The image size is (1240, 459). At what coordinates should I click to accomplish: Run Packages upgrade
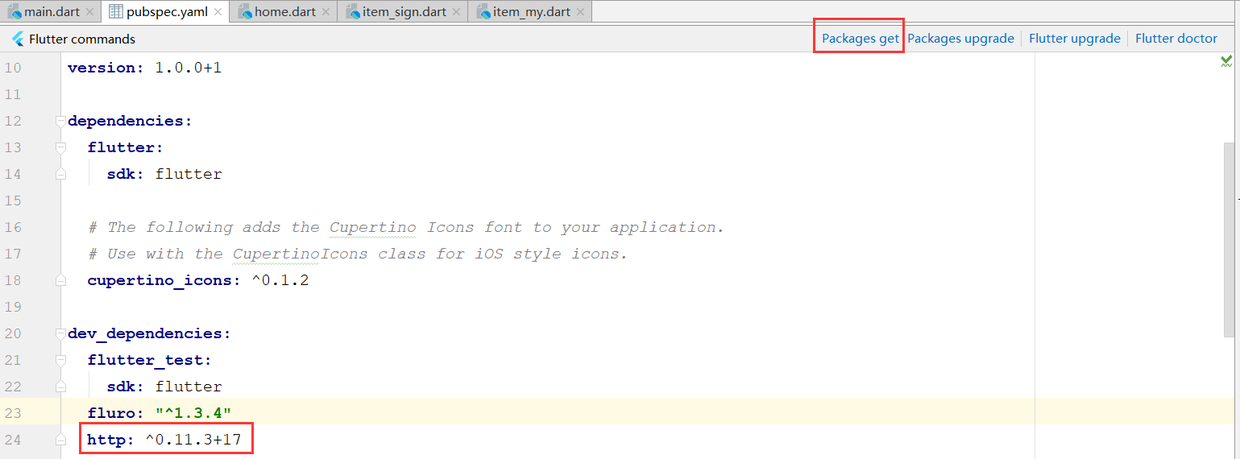coord(960,39)
